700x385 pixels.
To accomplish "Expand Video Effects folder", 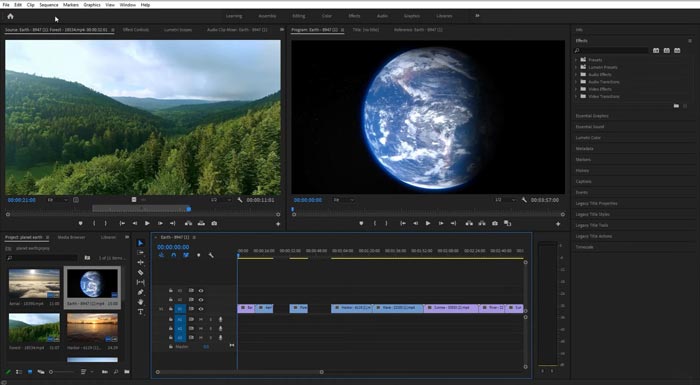I will coord(576,89).
